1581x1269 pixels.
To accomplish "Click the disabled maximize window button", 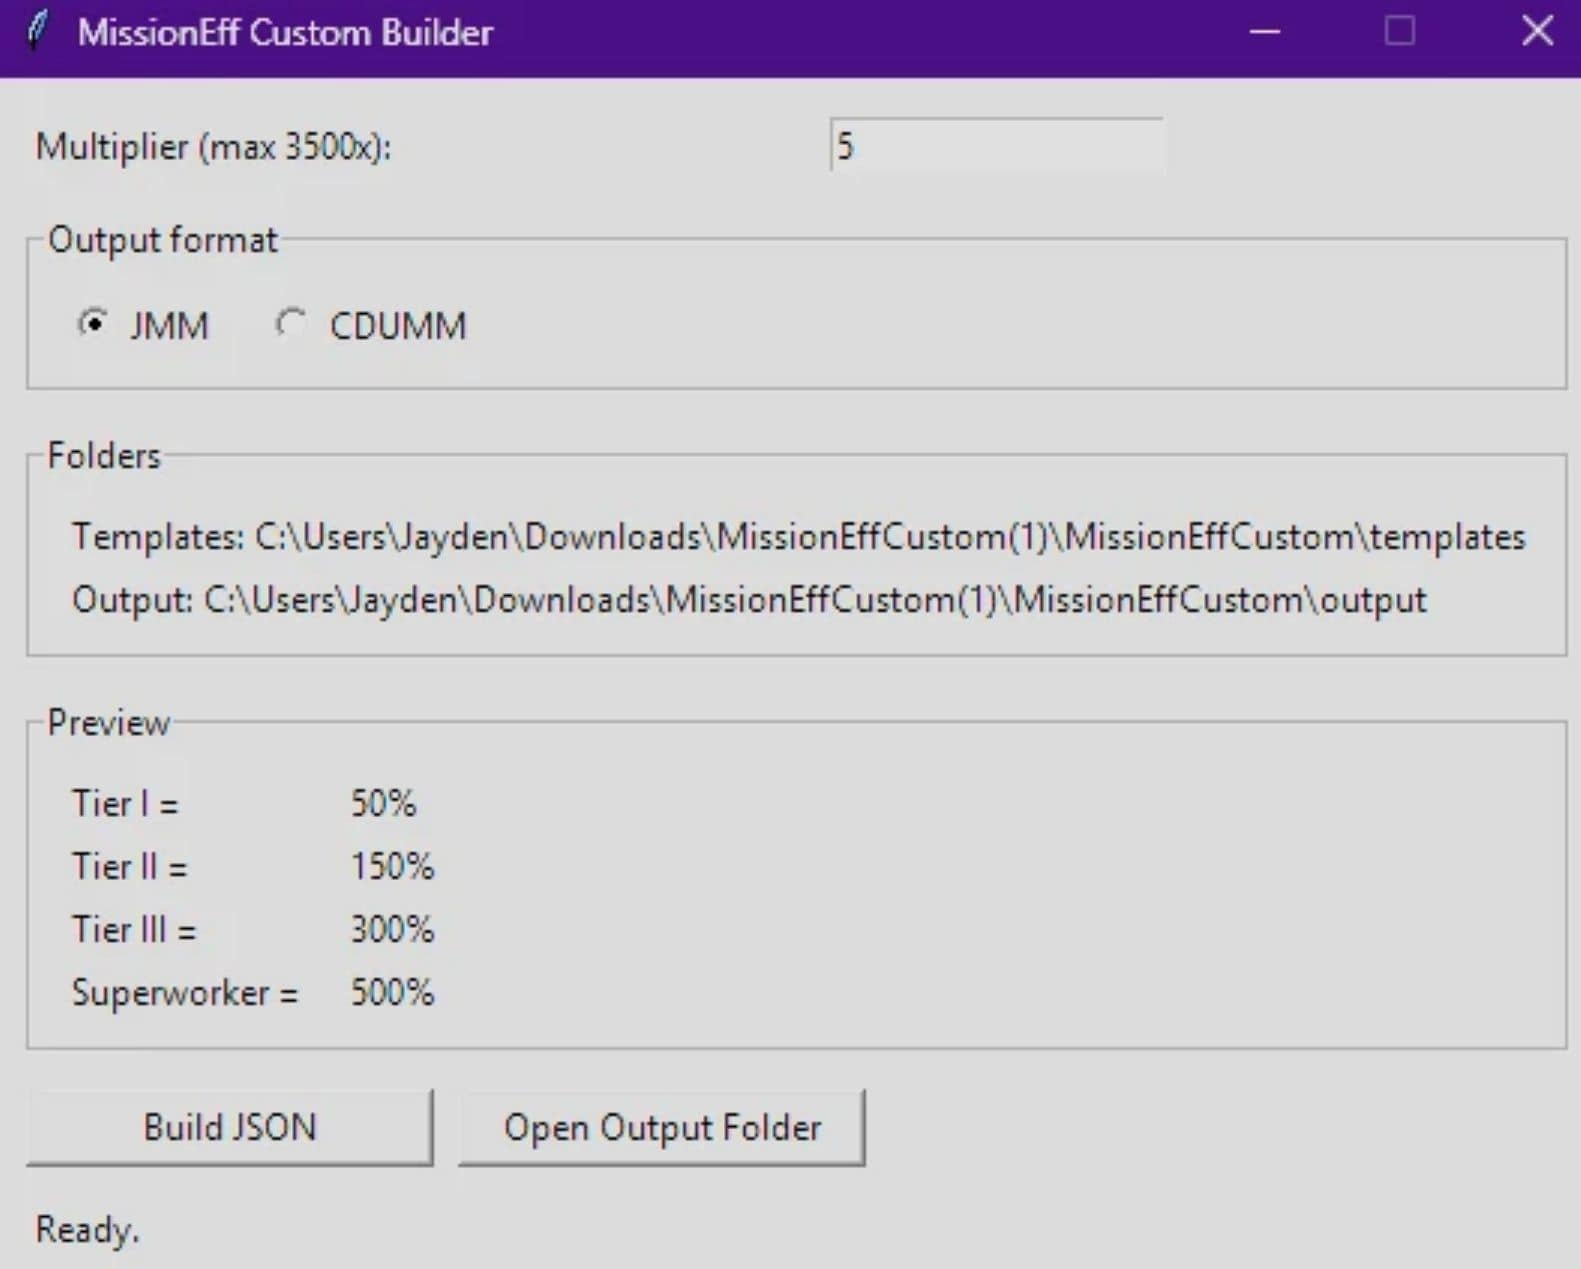I will (1399, 32).
